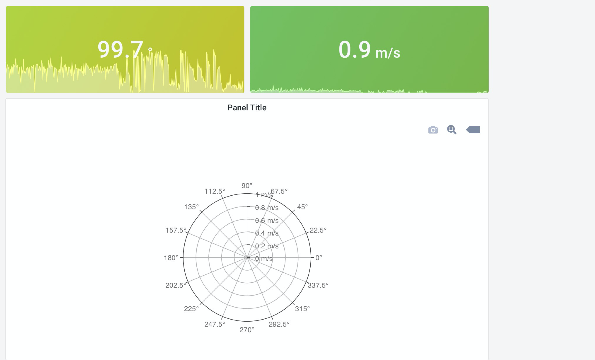Click the polar chart center point
Viewport: 595px width, 360px height.
[x=247, y=258]
